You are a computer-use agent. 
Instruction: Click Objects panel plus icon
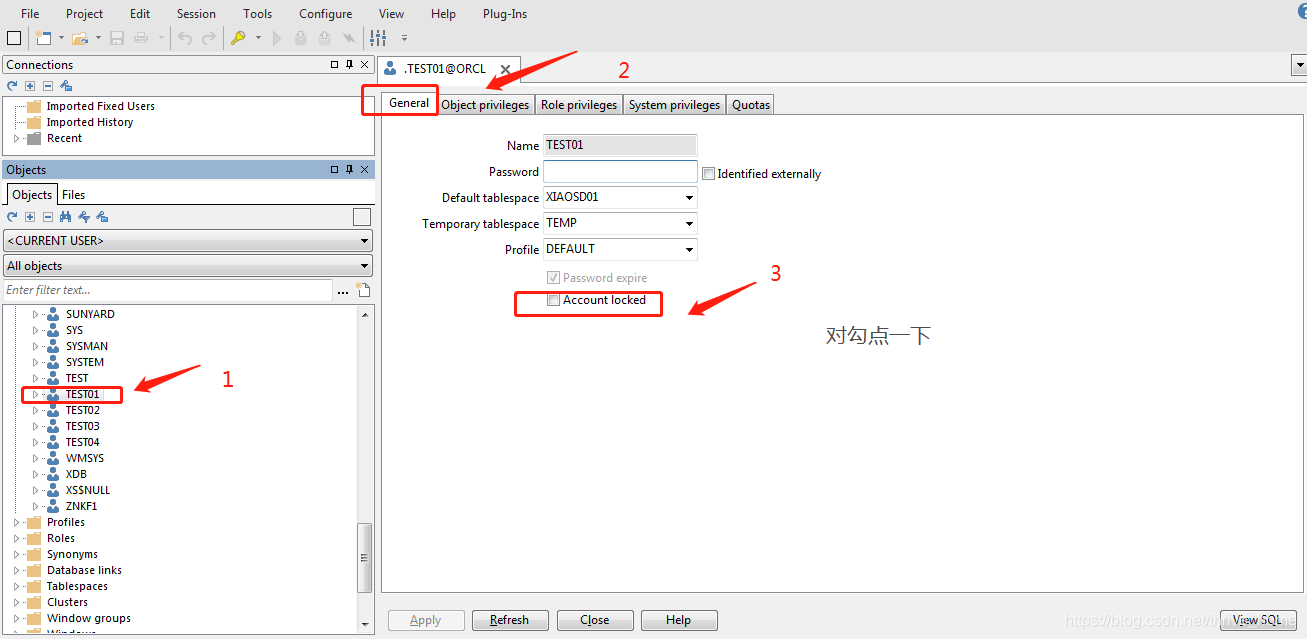click(x=30, y=217)
